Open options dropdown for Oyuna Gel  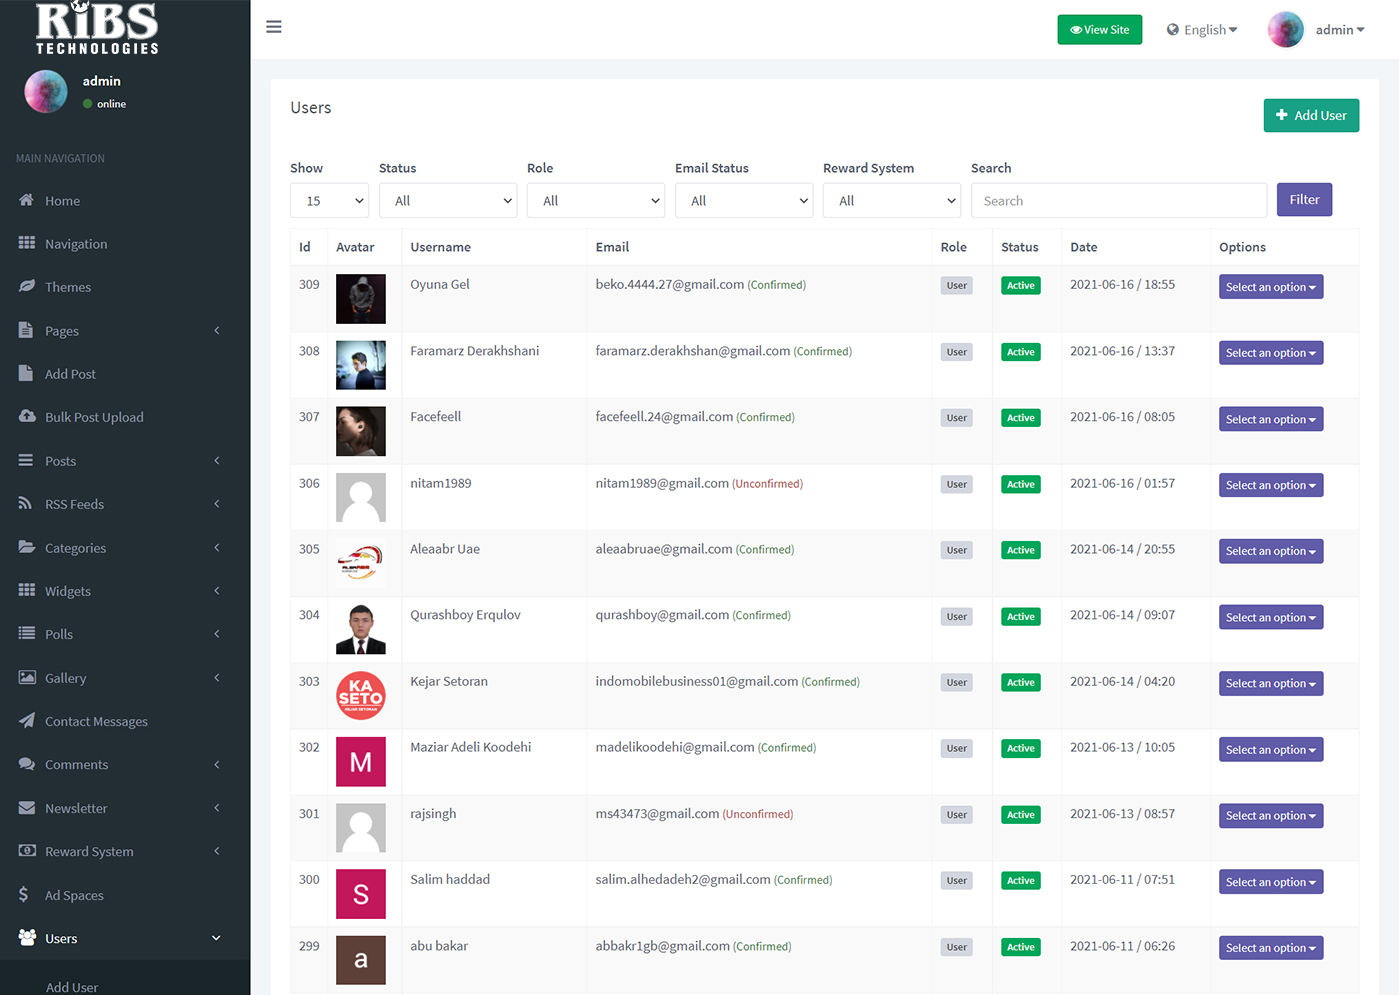click(1270, 287)
